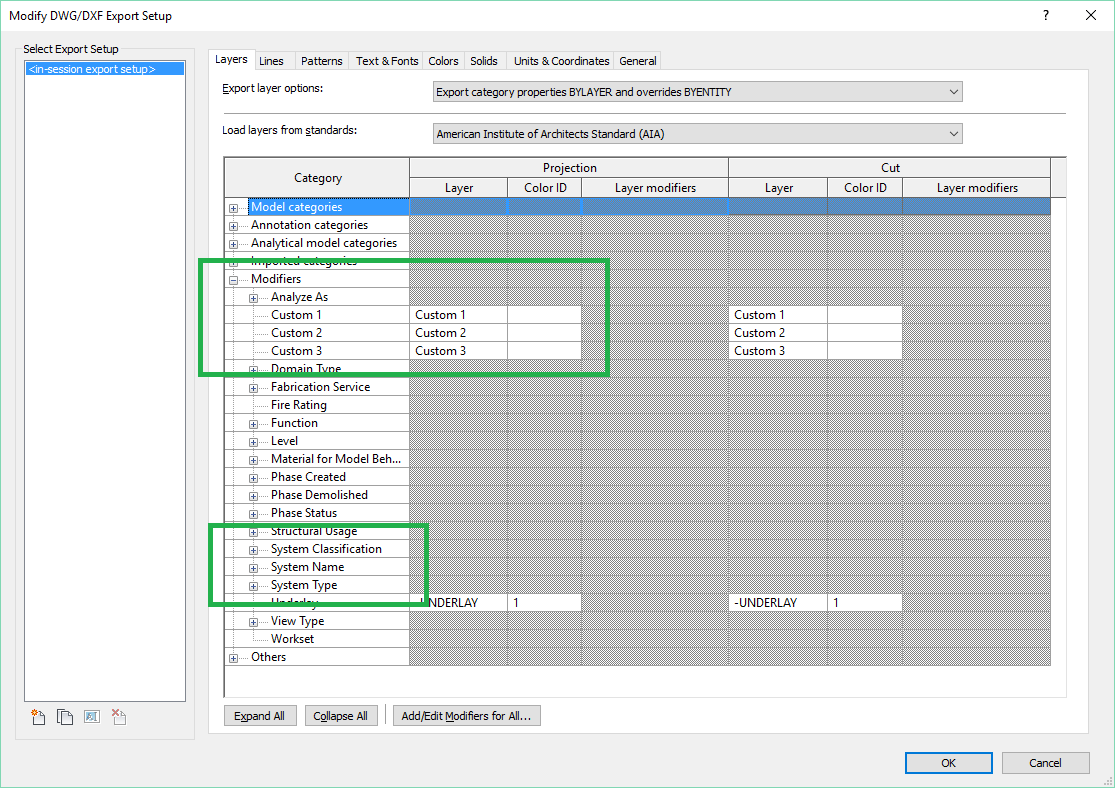The height and width of the screenshot is (788, 1115).
Task: Open the Load layers from standards dropdown
Action: (953, 132)
